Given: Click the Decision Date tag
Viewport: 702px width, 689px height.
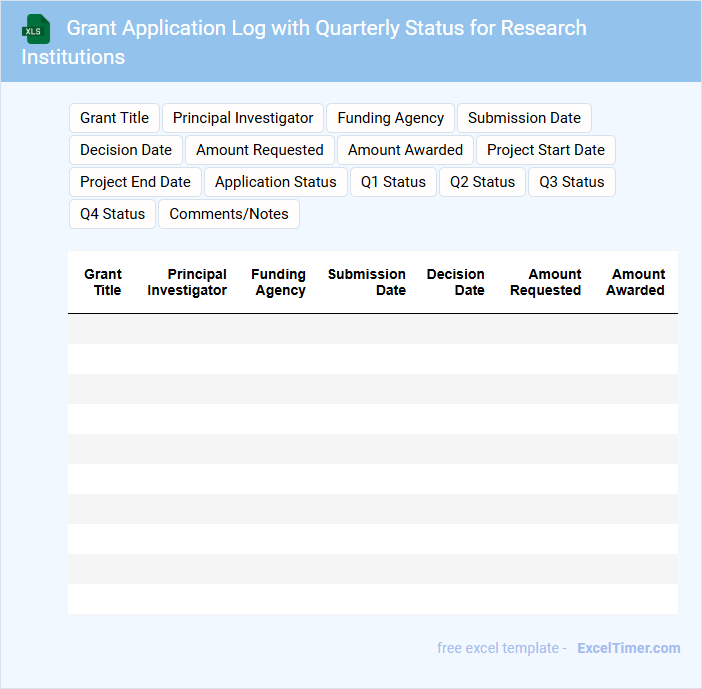Looking at the screenshot, I should click(126, 150).
